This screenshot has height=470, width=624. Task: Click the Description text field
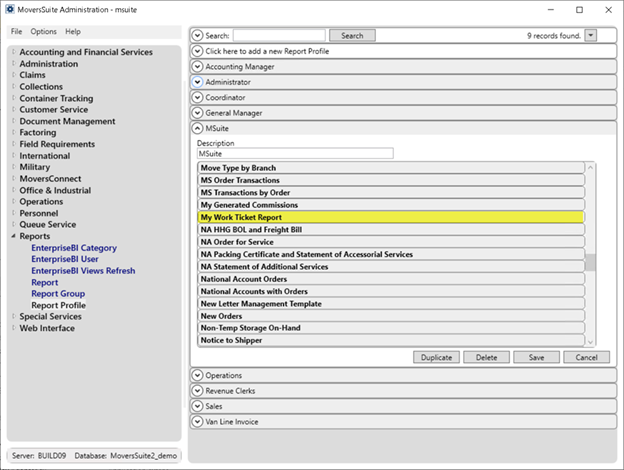pyautogui.click(x=295, y=154)
